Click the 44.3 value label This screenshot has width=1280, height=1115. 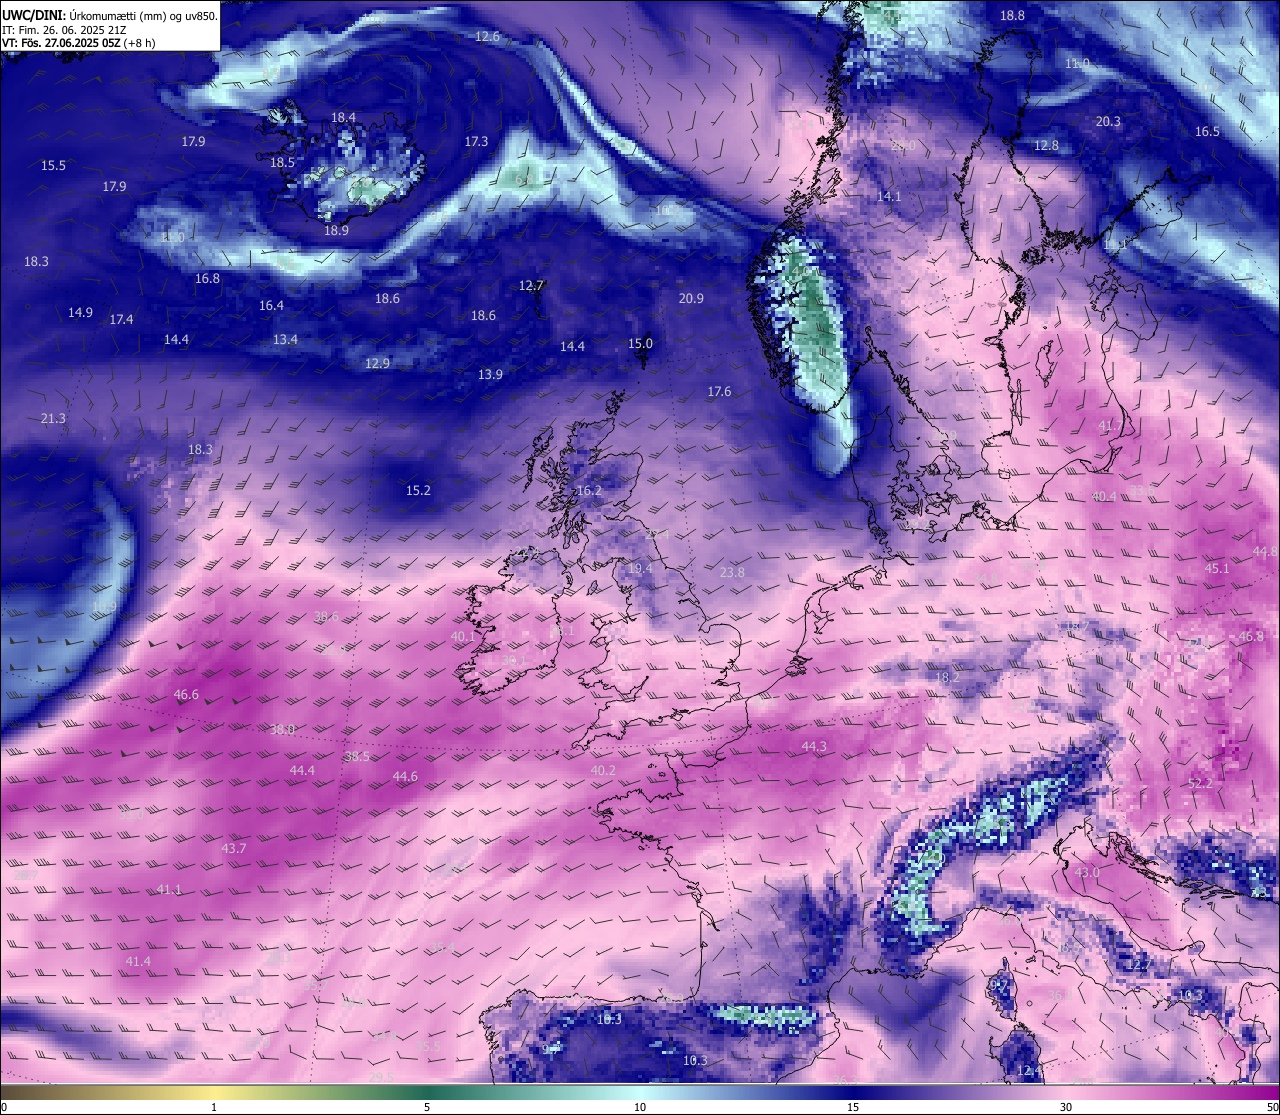(814, 747)
